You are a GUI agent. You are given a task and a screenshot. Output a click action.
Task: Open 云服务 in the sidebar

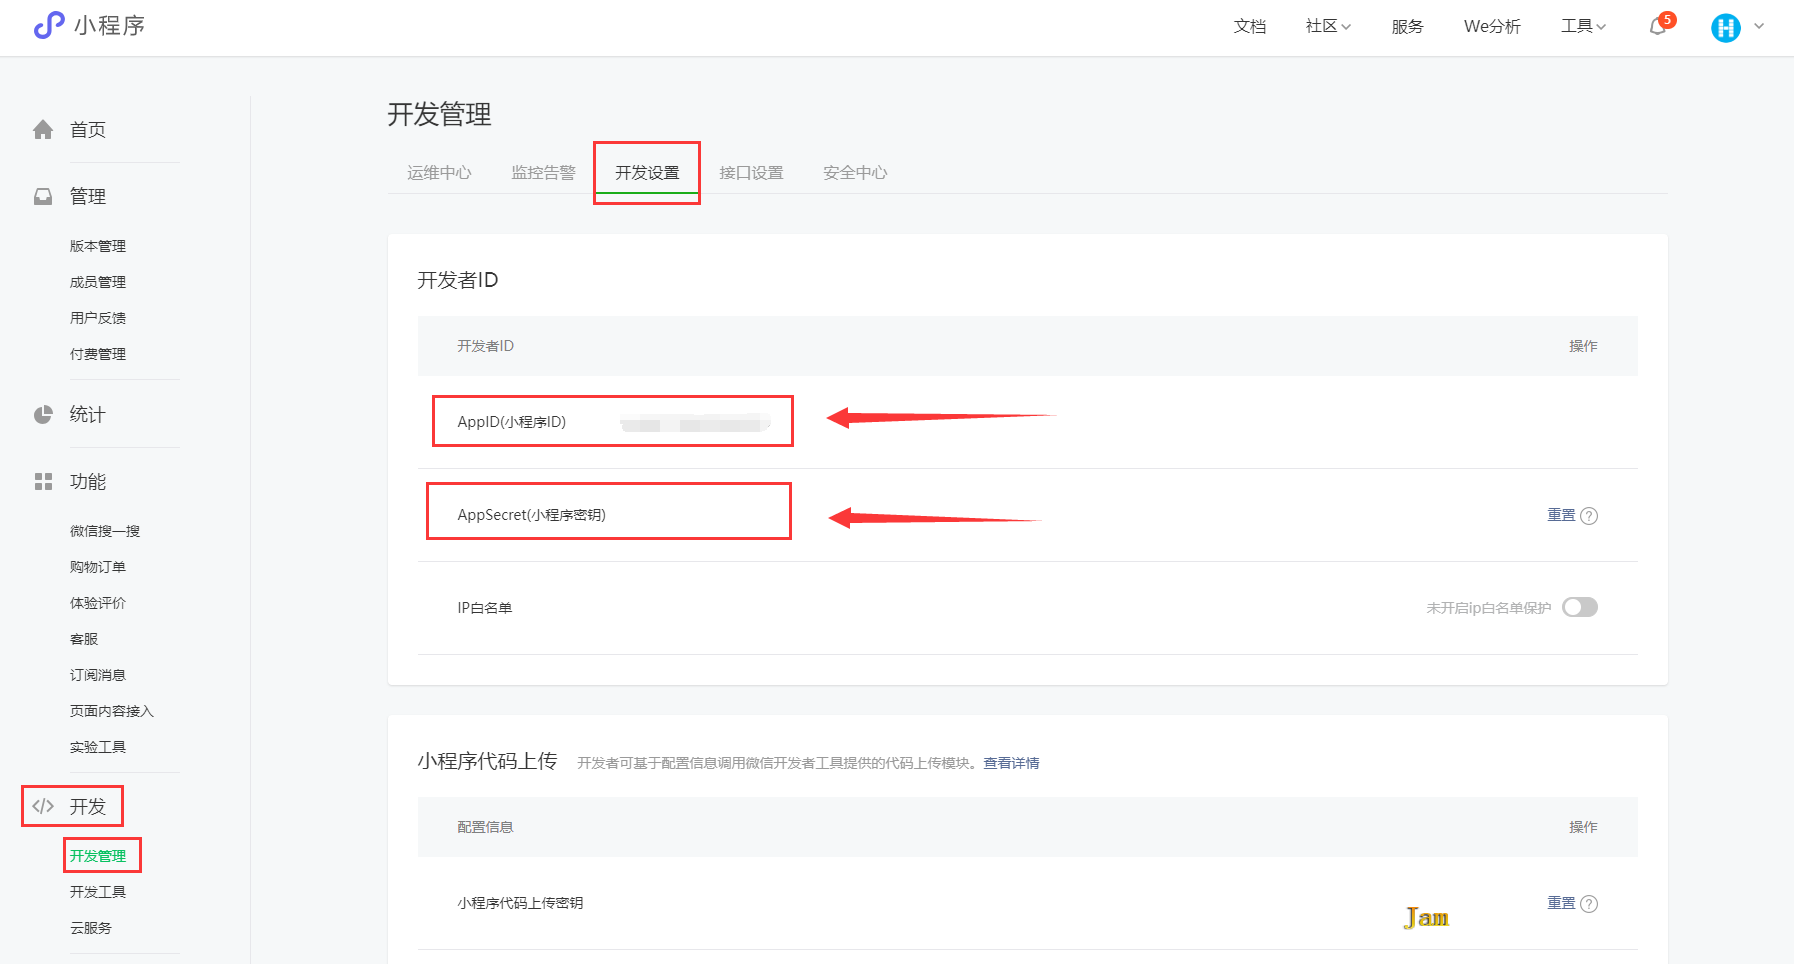91,928
